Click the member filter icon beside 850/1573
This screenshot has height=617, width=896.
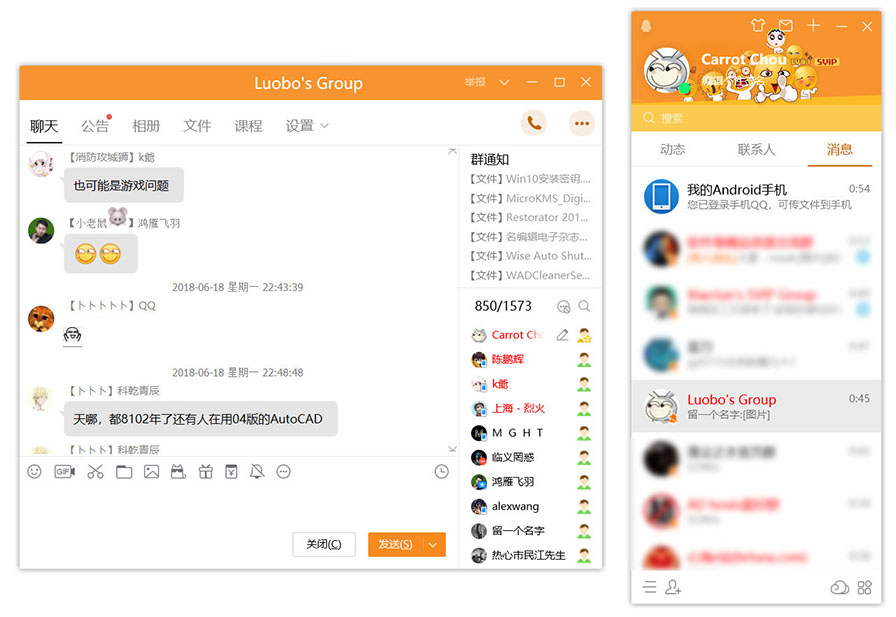click(x=563, y=307)
